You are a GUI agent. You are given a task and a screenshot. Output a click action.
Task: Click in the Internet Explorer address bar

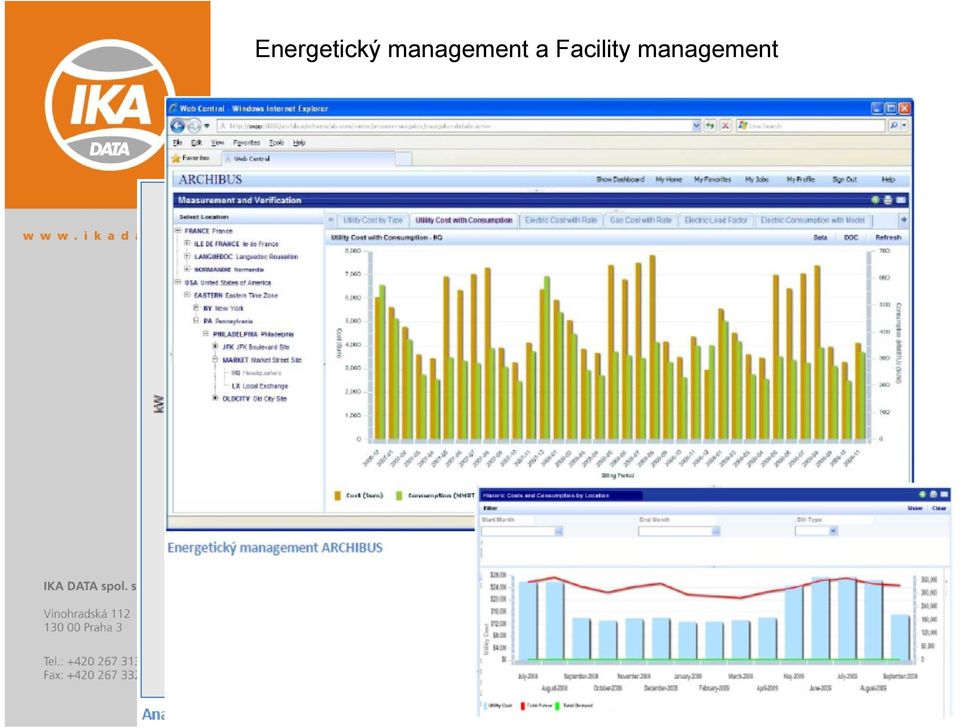pyautogui.click(x=459, y=126)
